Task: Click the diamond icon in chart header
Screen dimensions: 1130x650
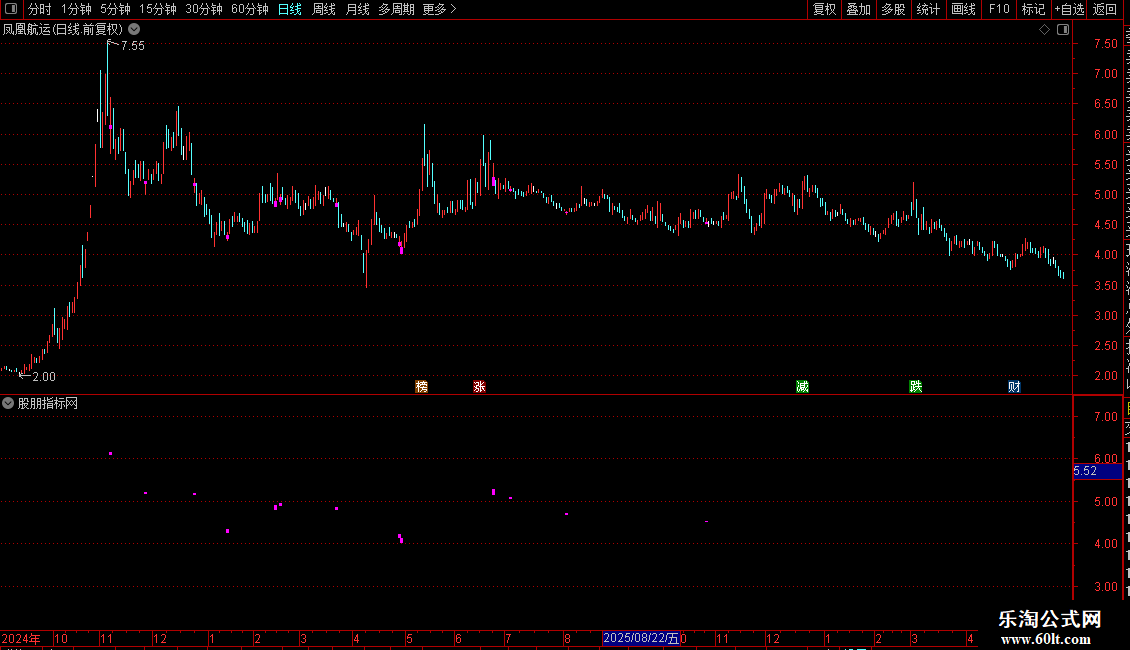Action: click(1044, 30)
